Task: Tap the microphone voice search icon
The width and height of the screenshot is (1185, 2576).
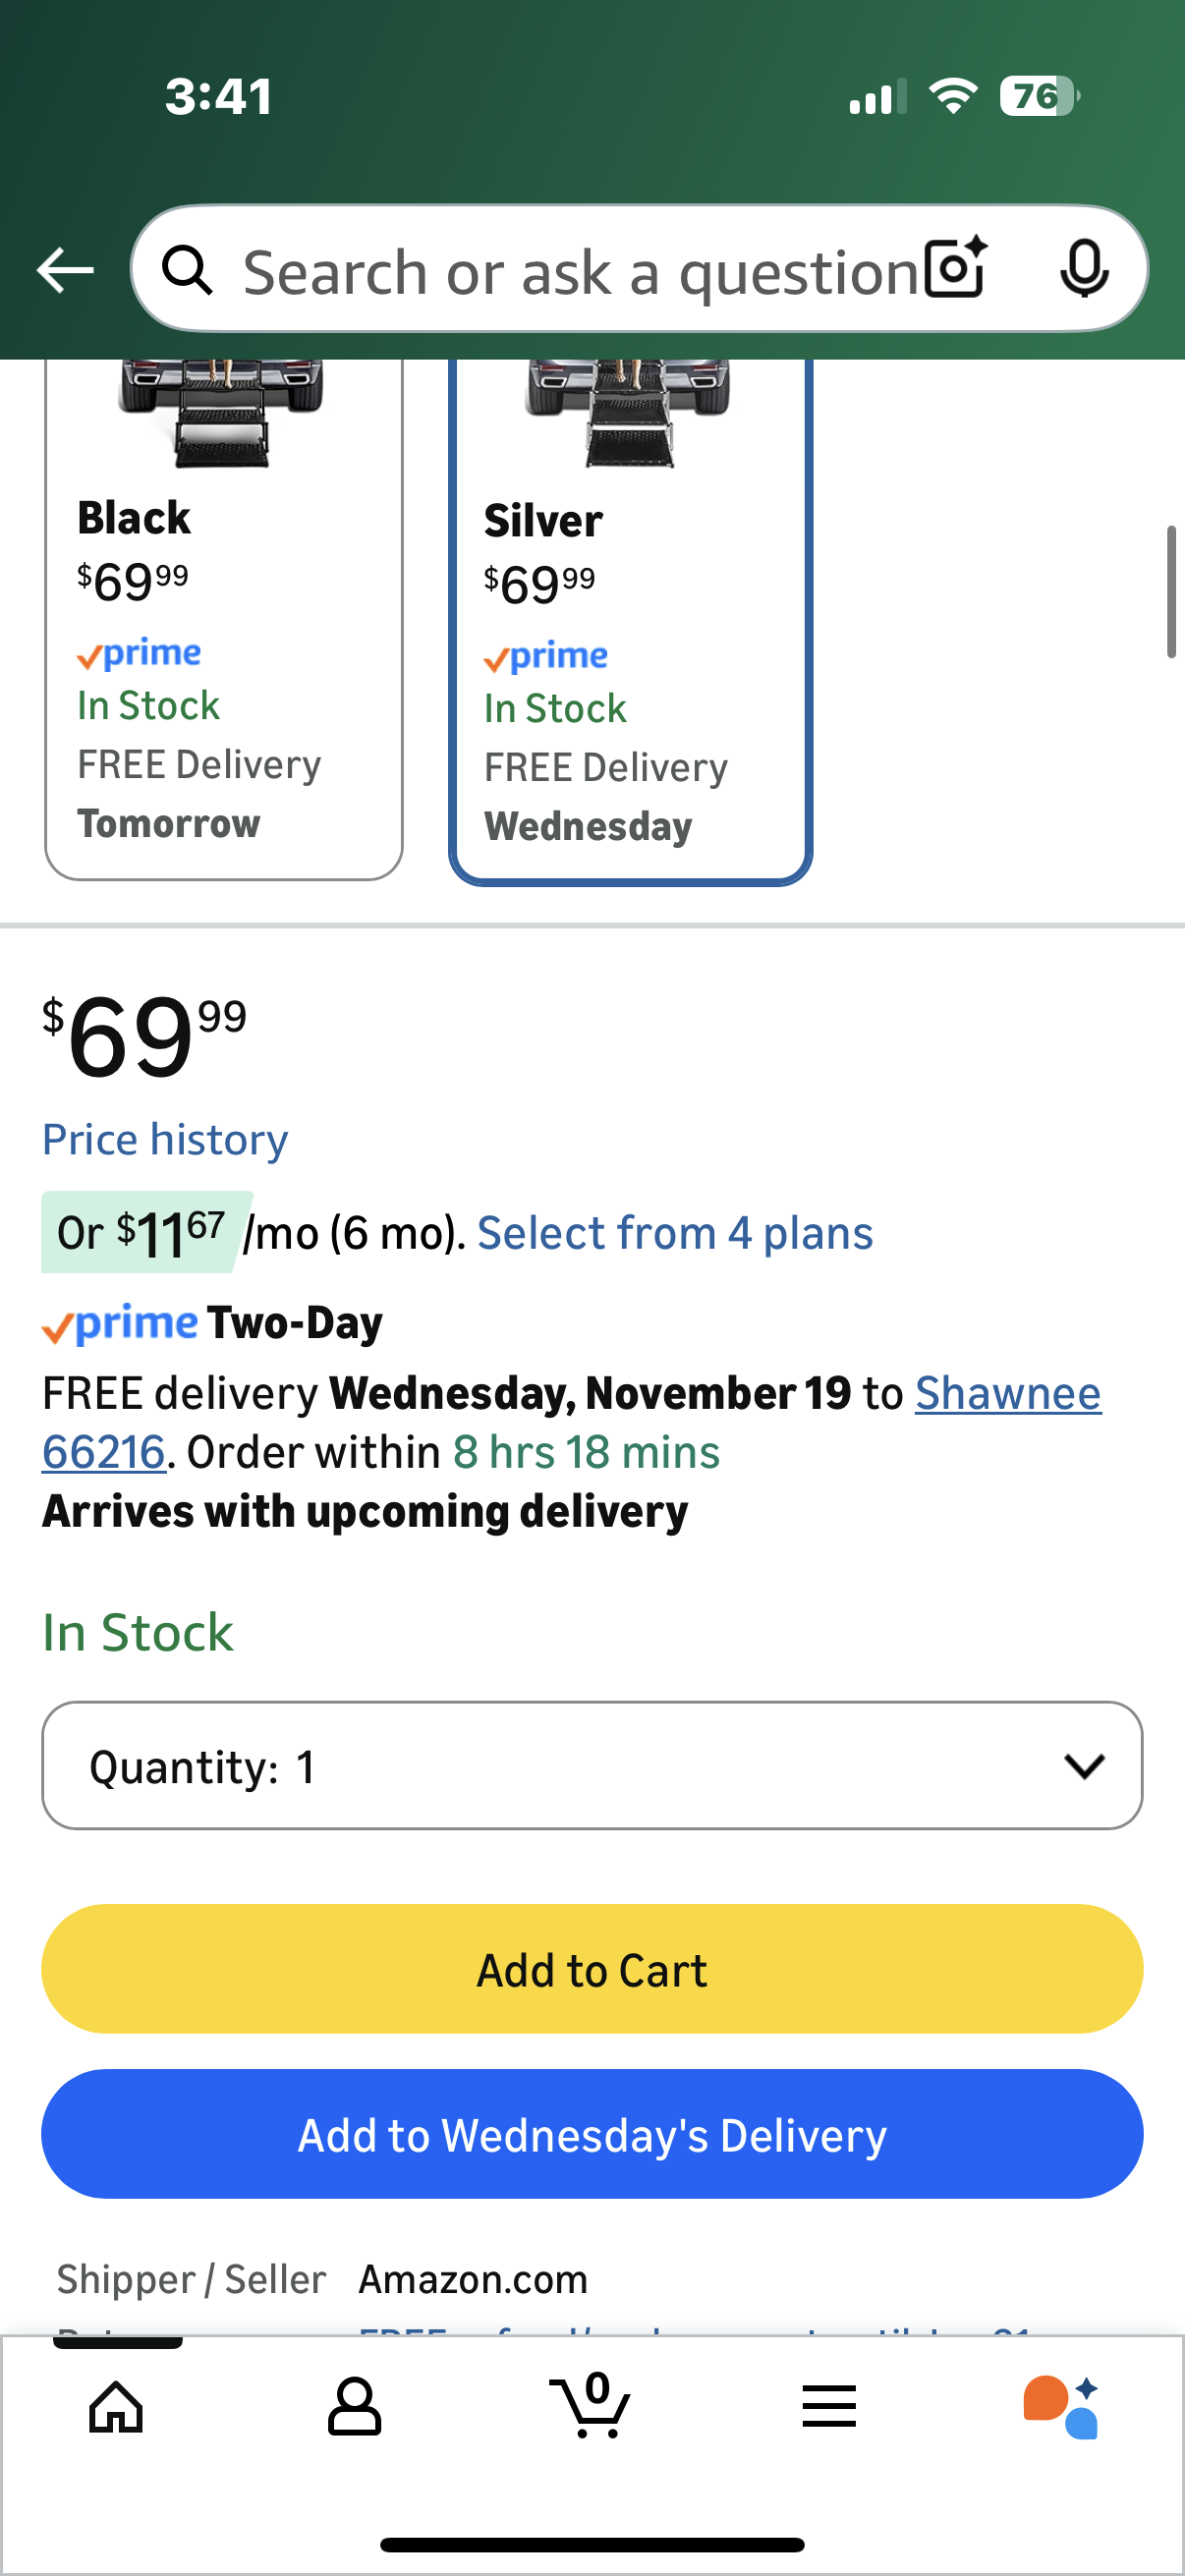Action: pos(1083,268)
